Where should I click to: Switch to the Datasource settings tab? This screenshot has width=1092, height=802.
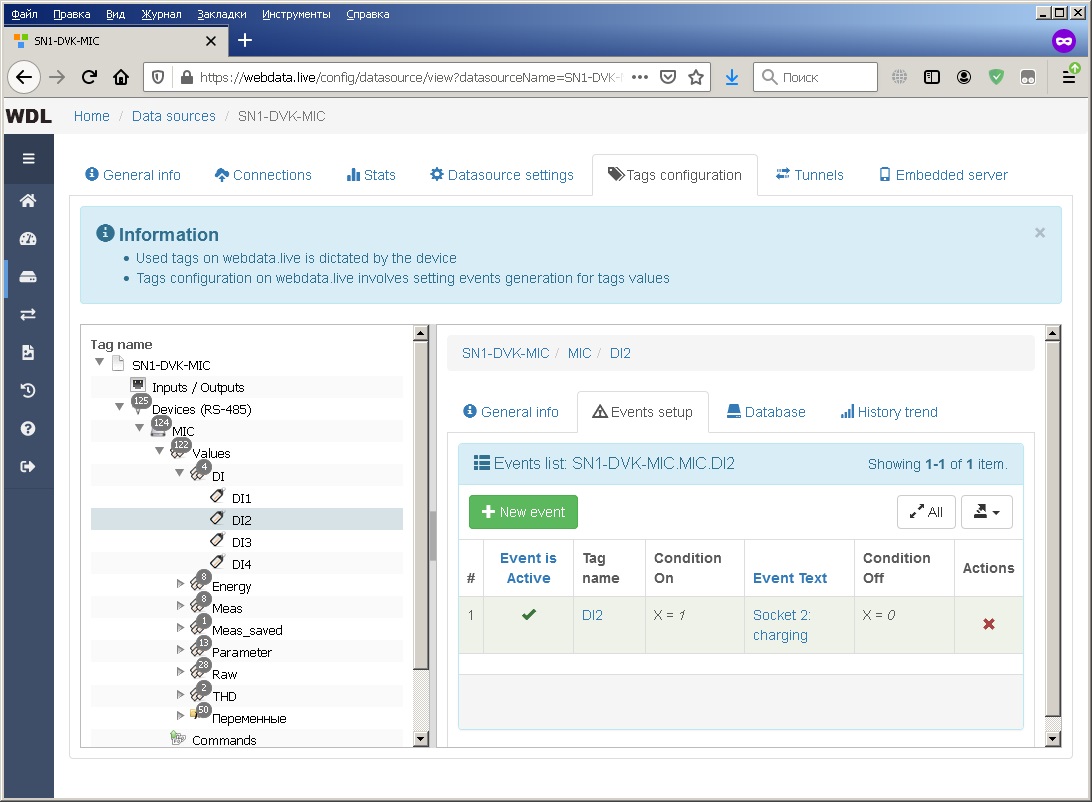pos(502,175)
